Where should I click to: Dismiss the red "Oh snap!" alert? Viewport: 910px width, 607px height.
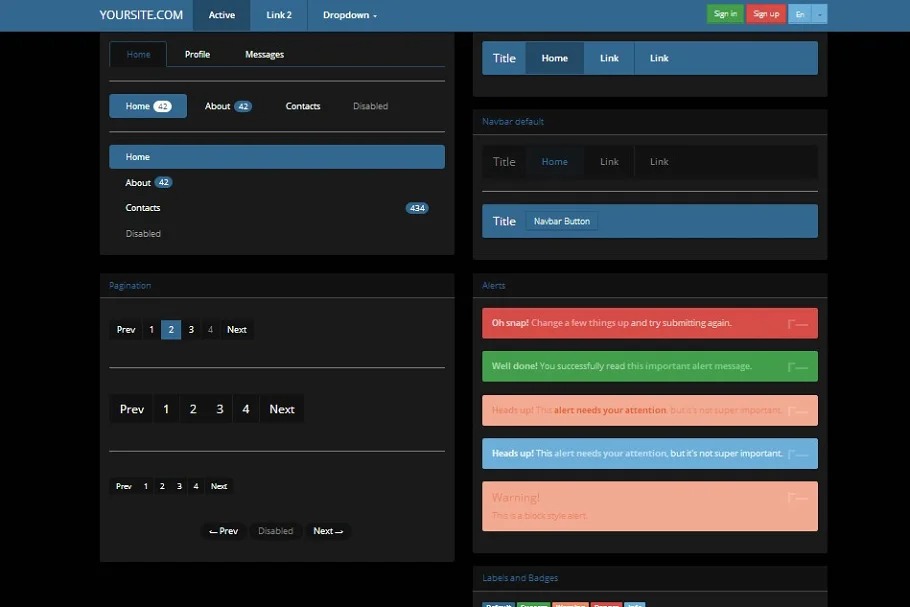797,324
